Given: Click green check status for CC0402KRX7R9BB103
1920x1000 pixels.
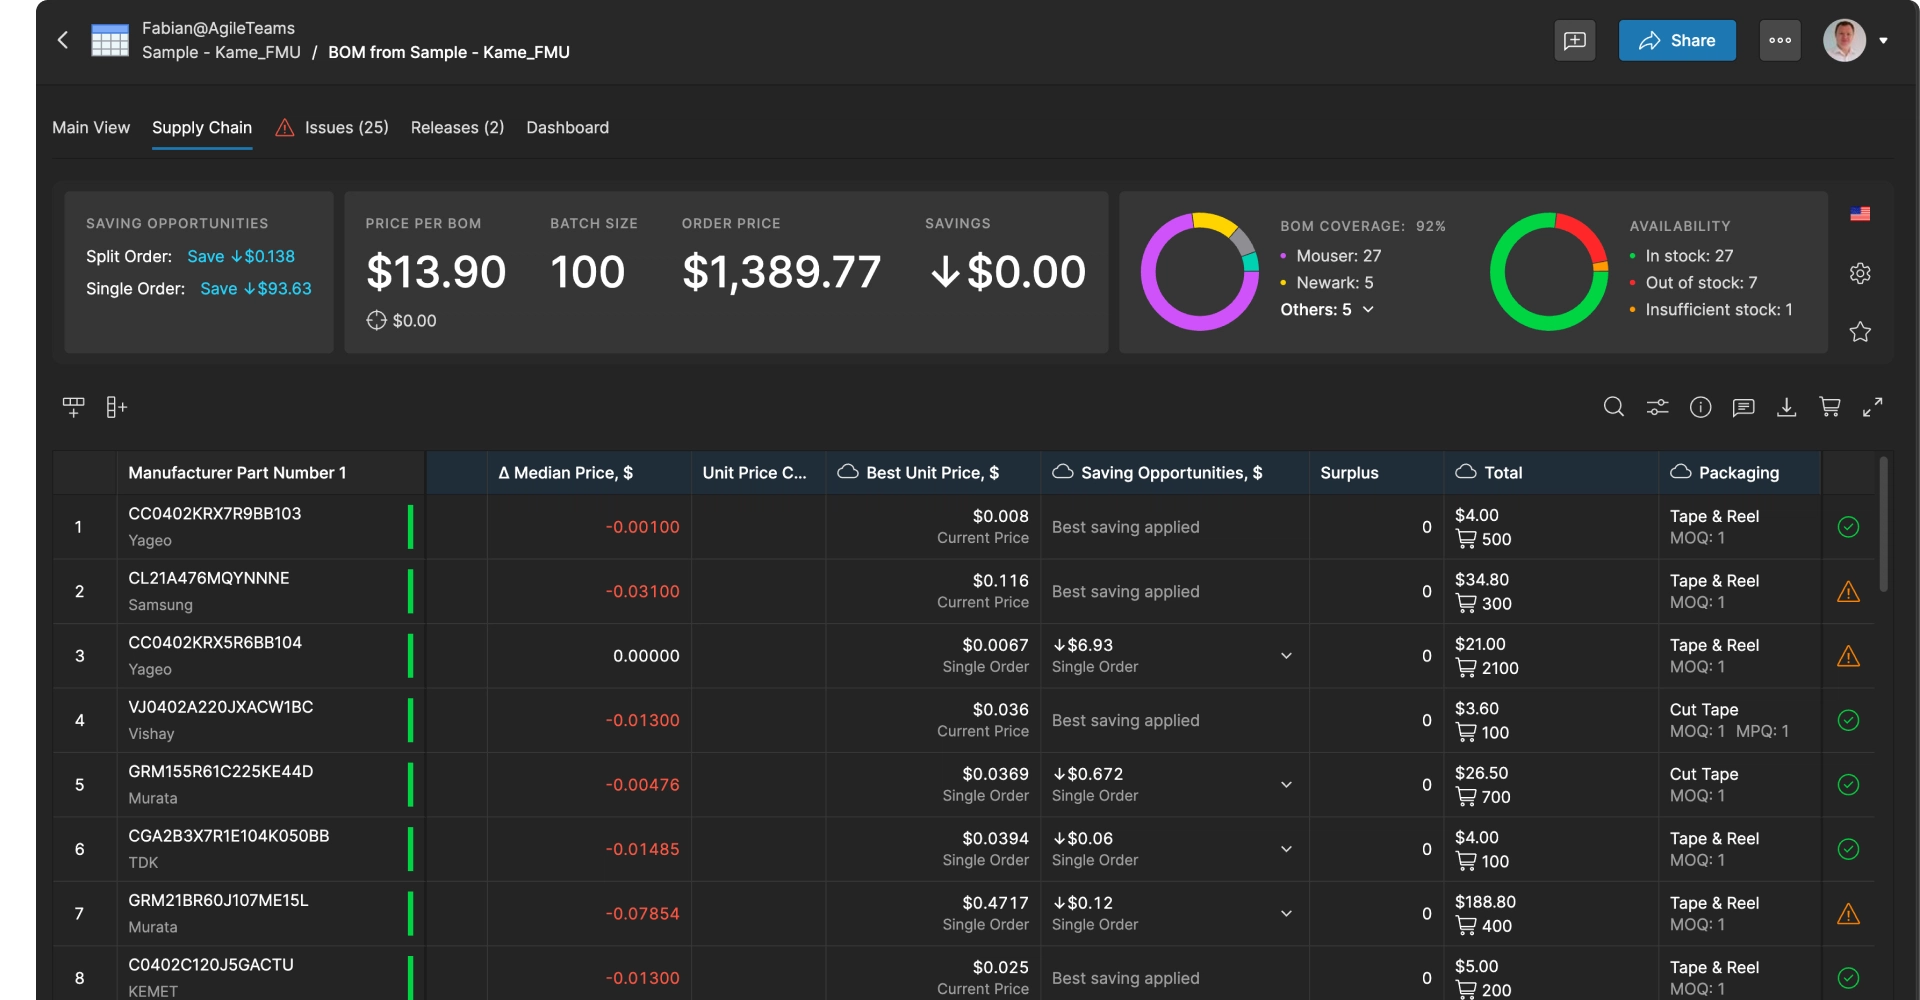Looking at the screenshot, I should pyautogui.click(x=1849, y=527).
